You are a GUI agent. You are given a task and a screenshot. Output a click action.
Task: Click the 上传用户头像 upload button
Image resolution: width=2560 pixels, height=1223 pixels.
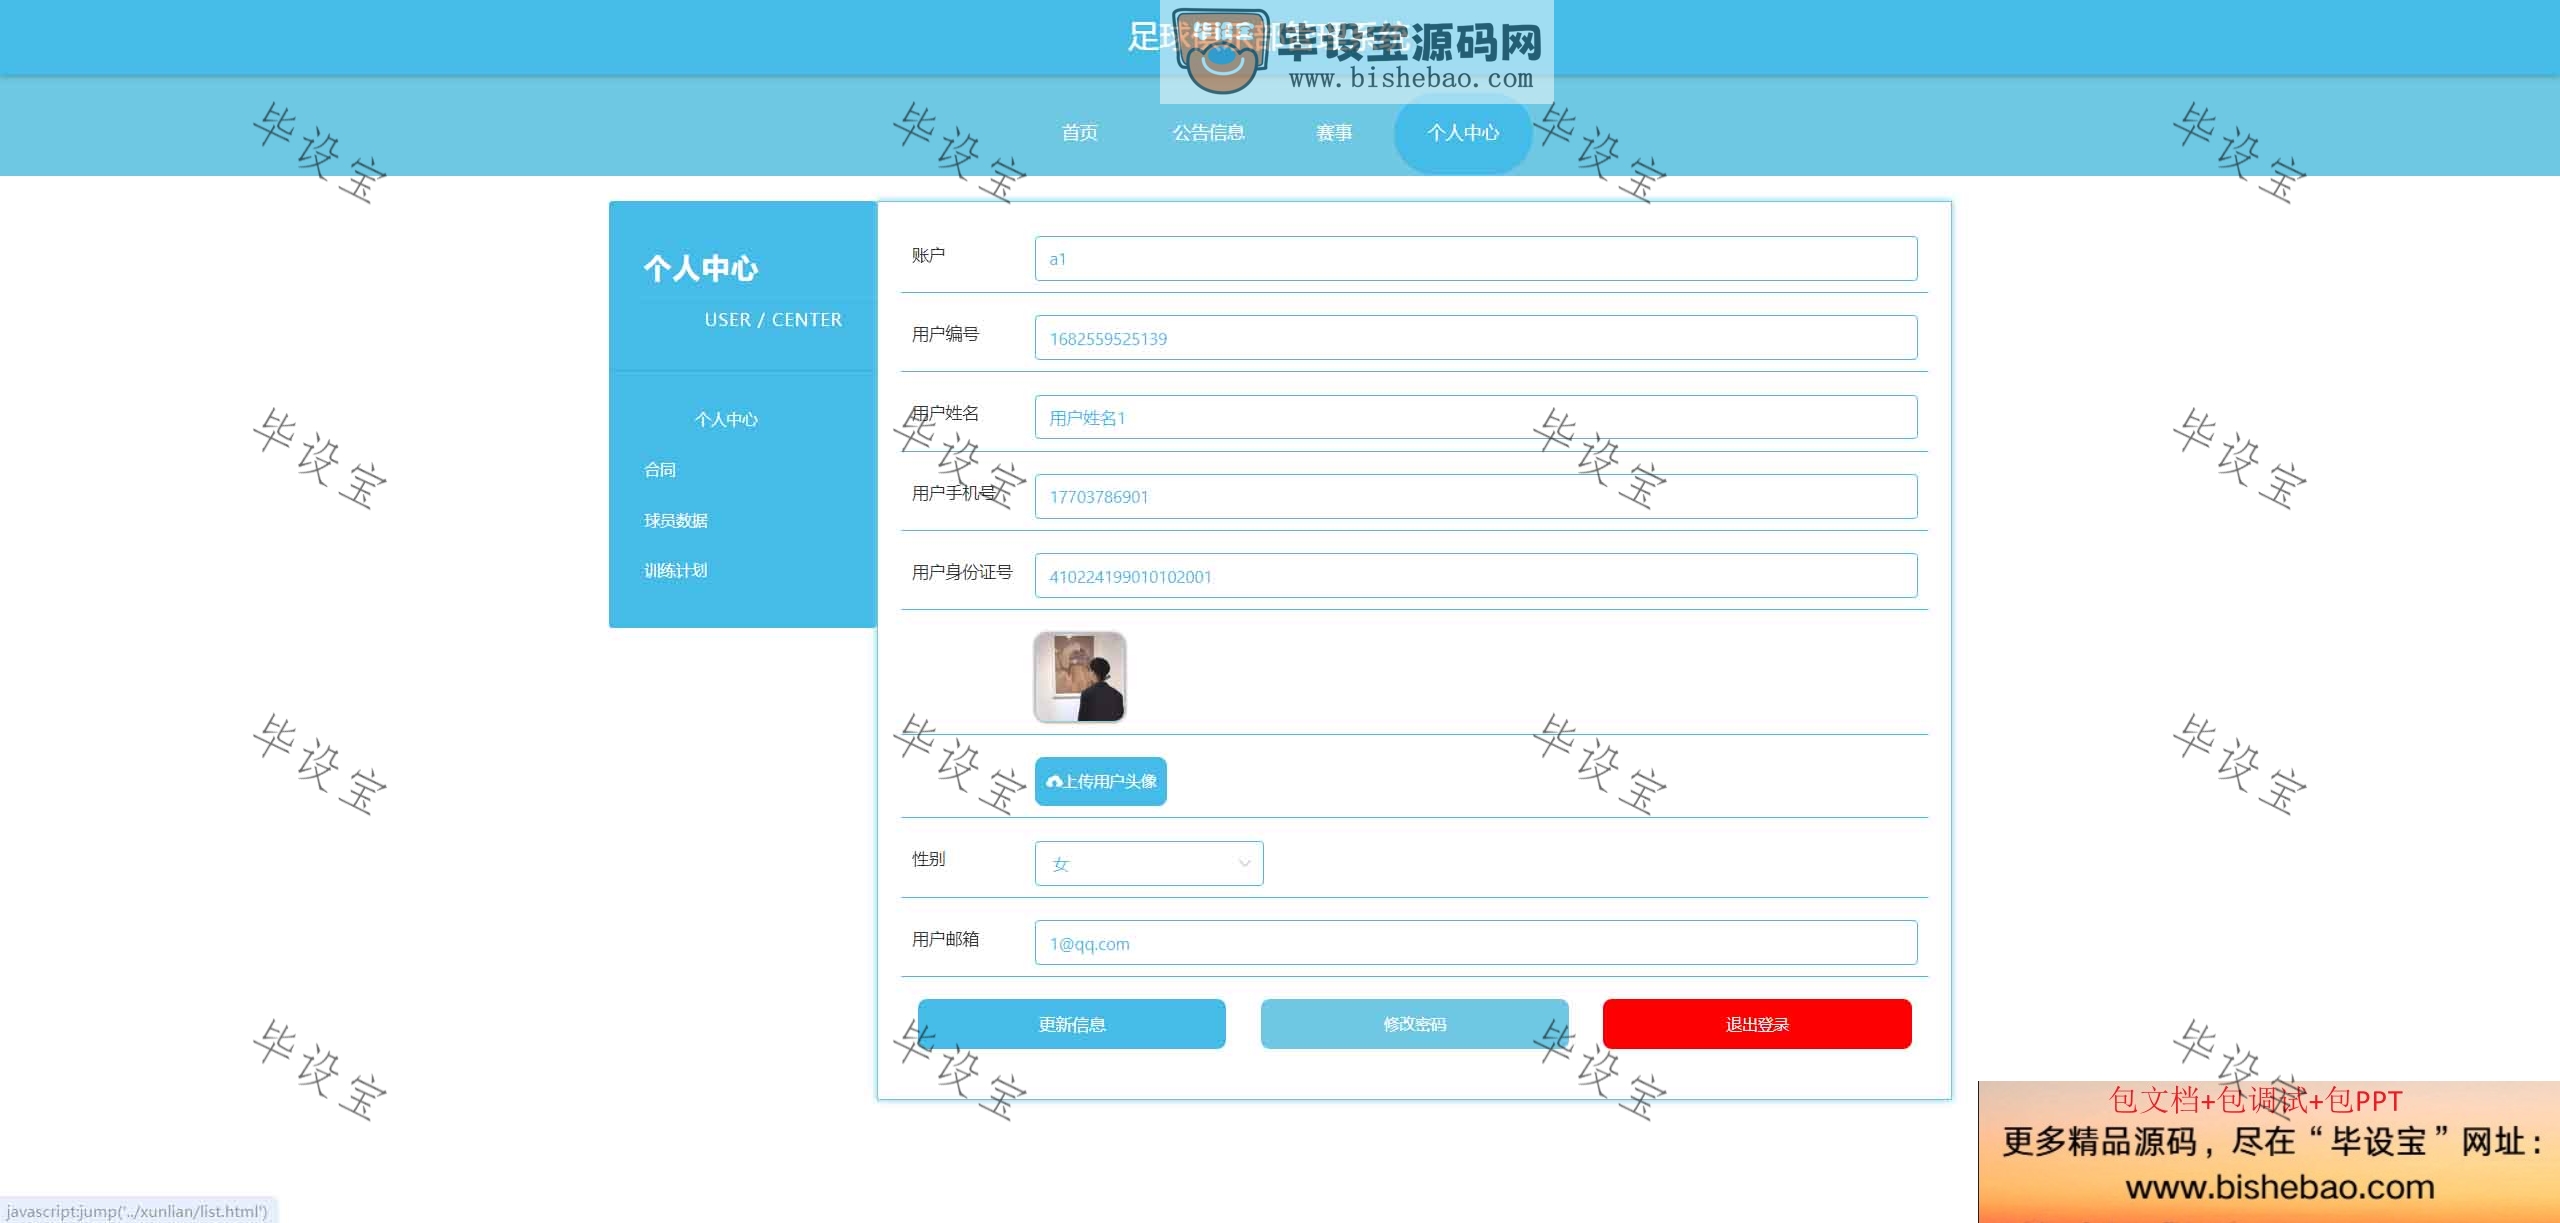[x=1100, y=781]
